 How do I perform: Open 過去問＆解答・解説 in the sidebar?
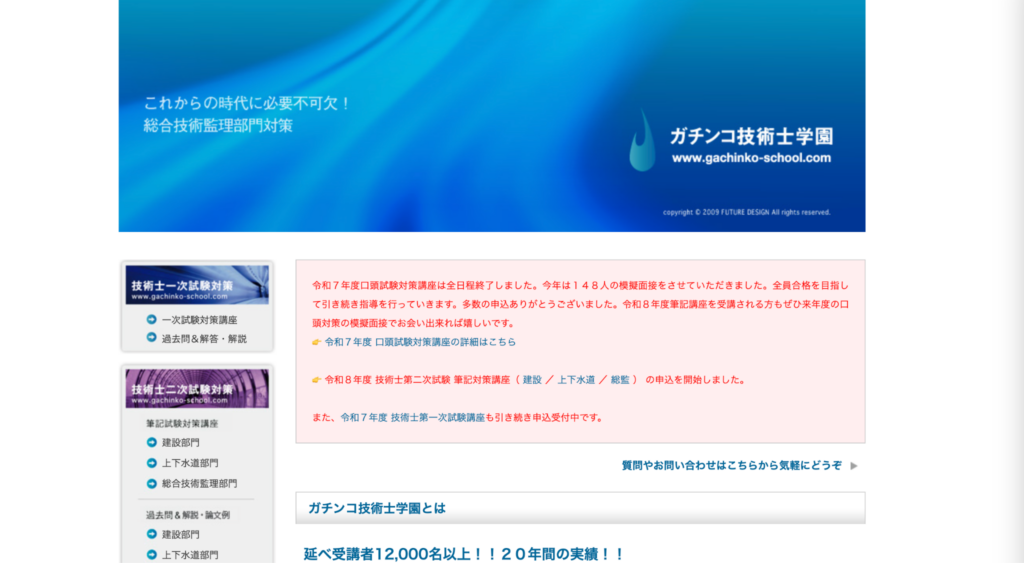204,339
